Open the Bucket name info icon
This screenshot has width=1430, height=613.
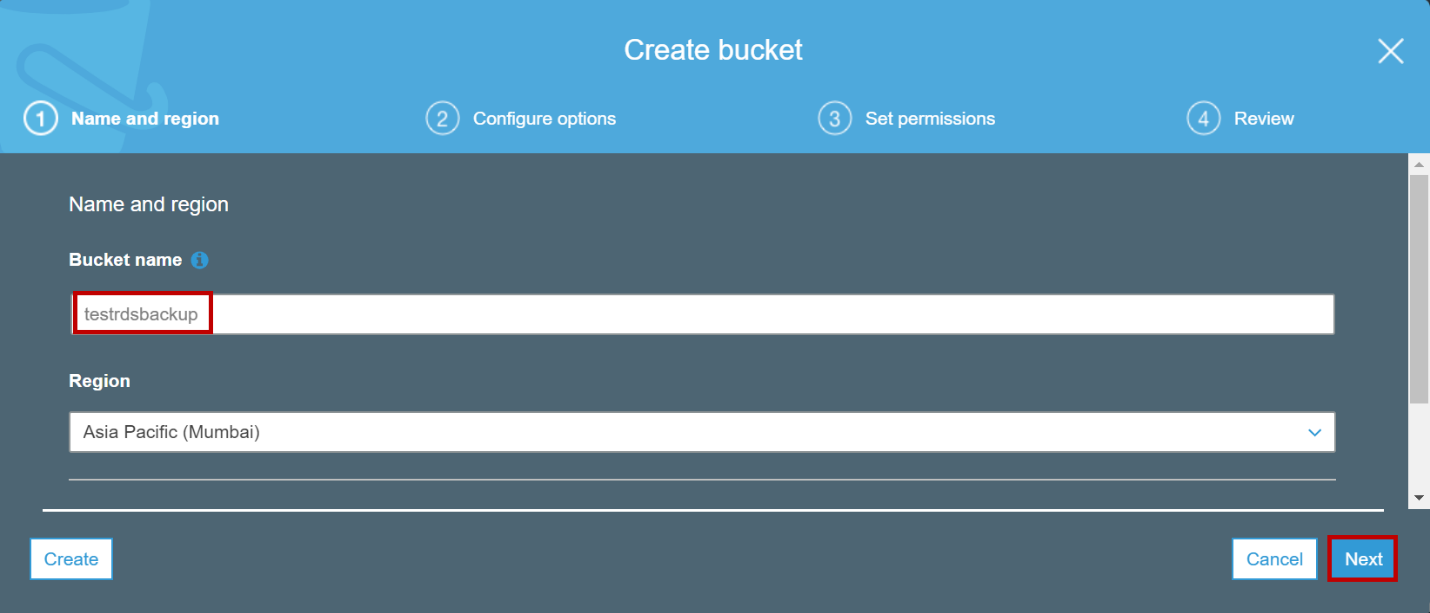(200, 260)
